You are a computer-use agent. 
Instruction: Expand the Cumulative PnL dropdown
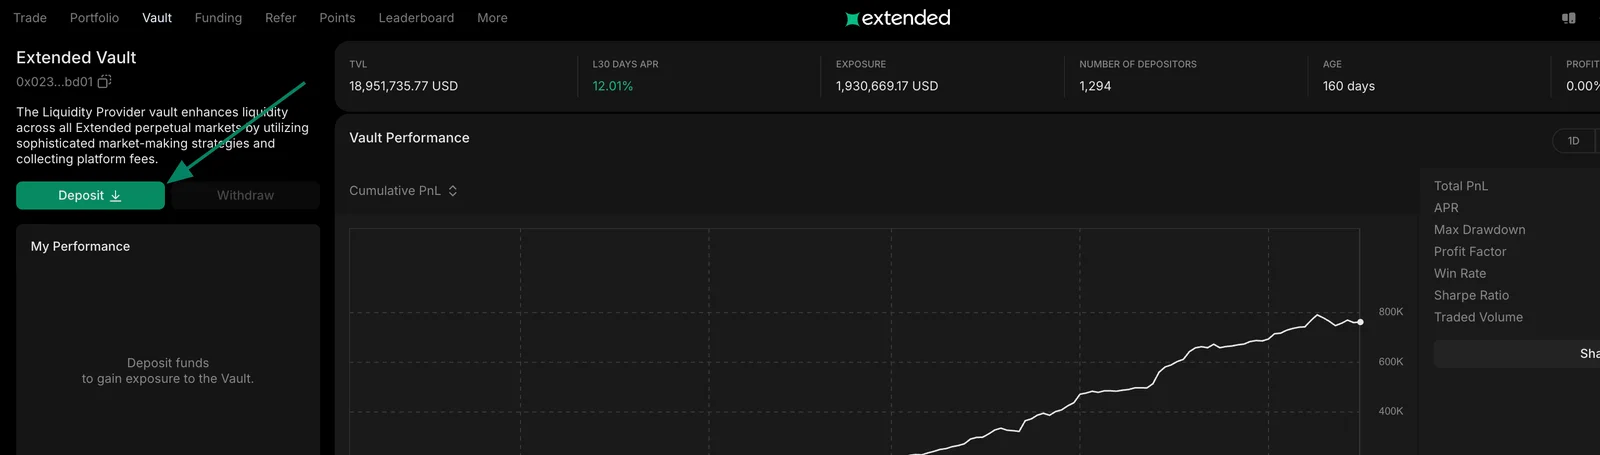403,191
